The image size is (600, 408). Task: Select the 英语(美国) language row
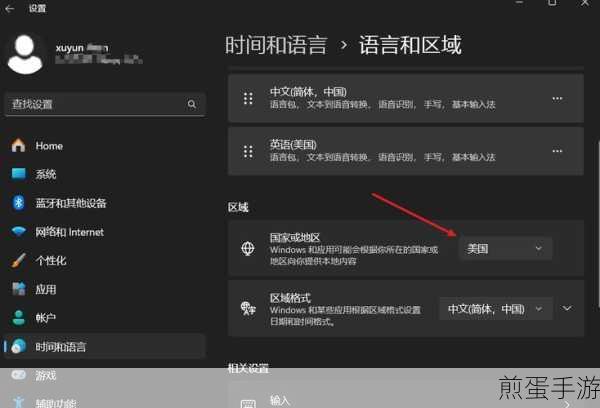pos(406,152)
